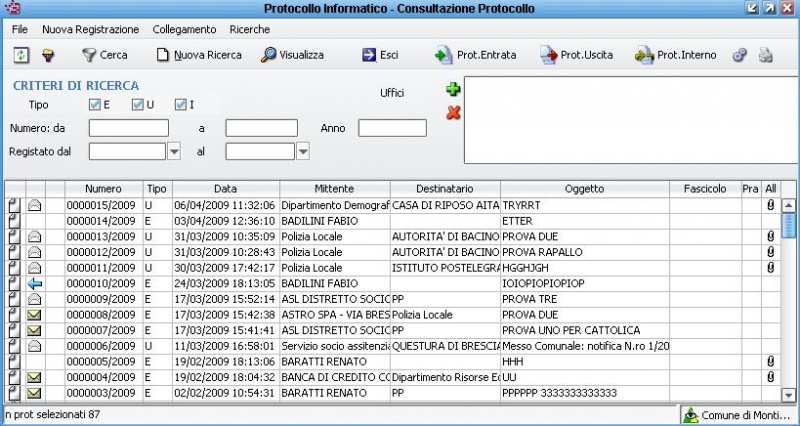Click the vertical scrollbar of the results table
This screenshot has height=426, width=800.
pyautogui.click(x=788, y=300)
